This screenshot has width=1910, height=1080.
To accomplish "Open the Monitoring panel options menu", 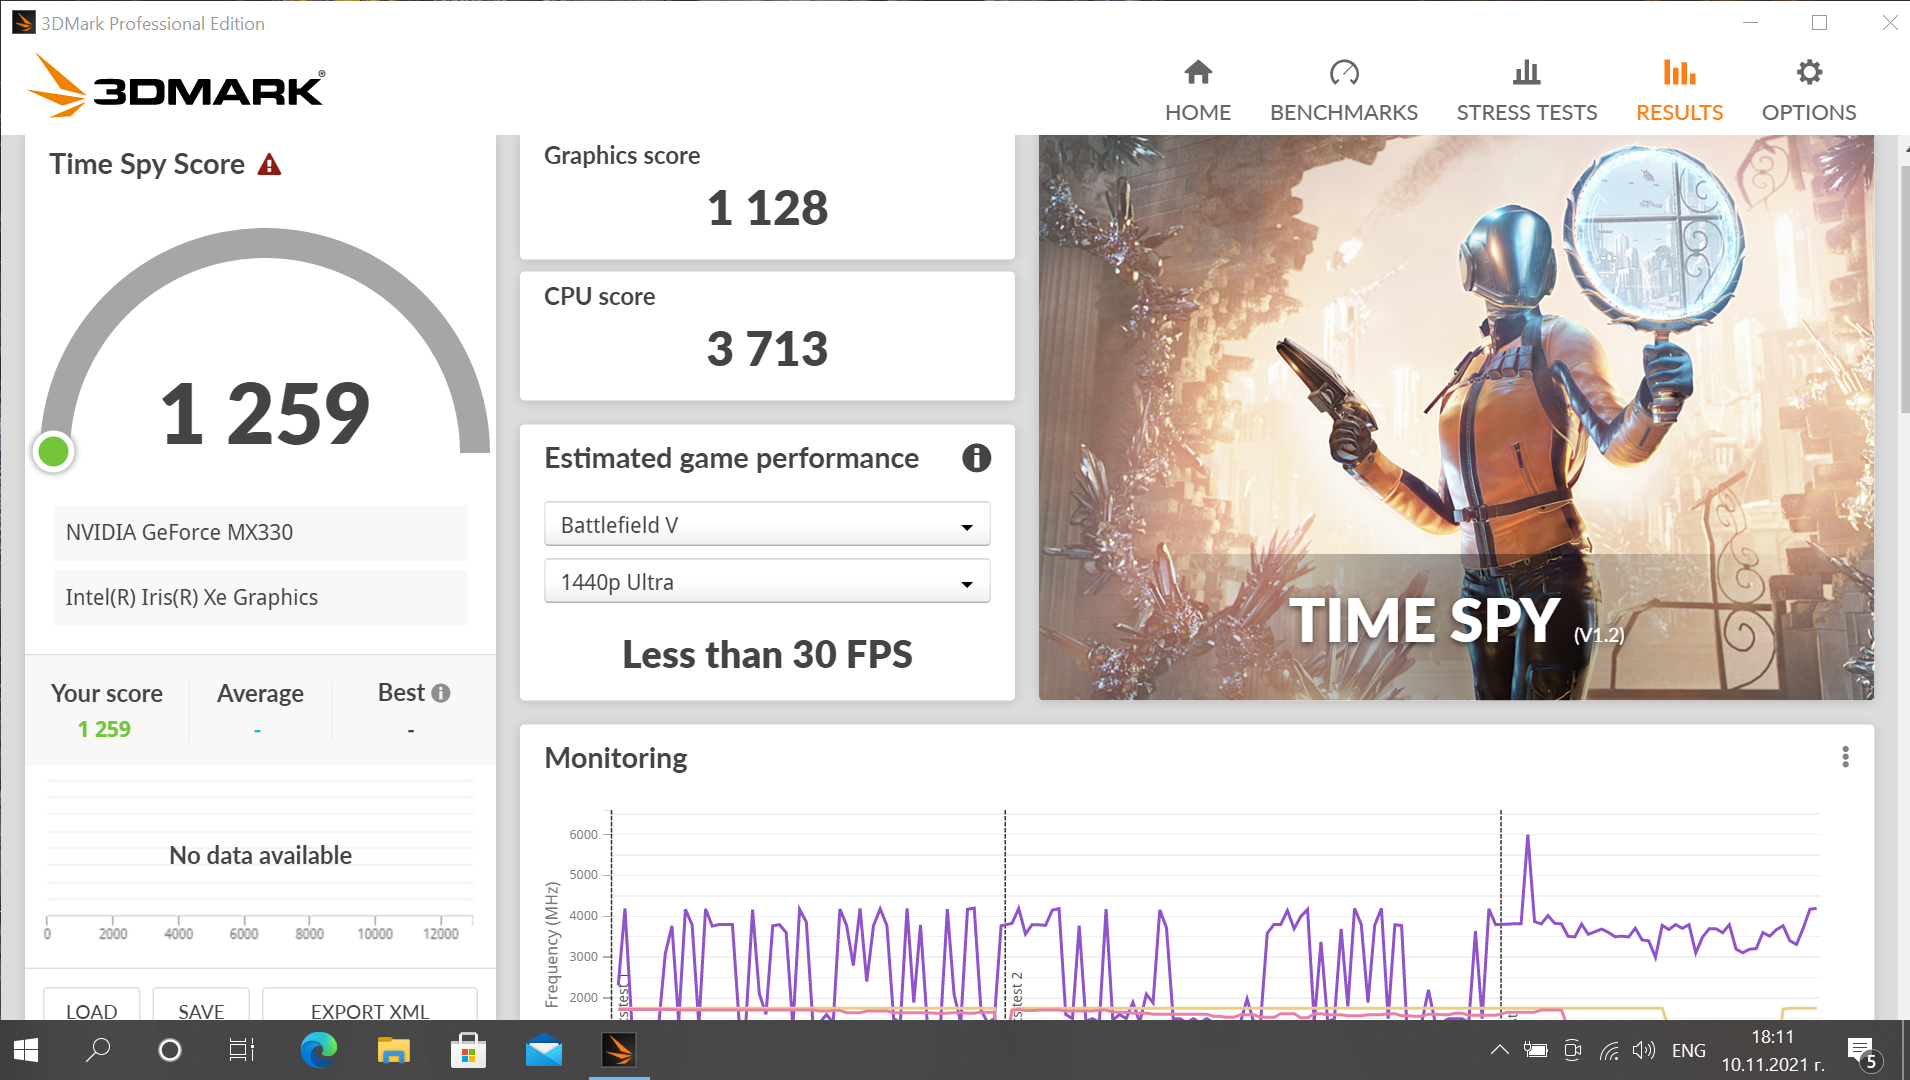I will 1845,757.
